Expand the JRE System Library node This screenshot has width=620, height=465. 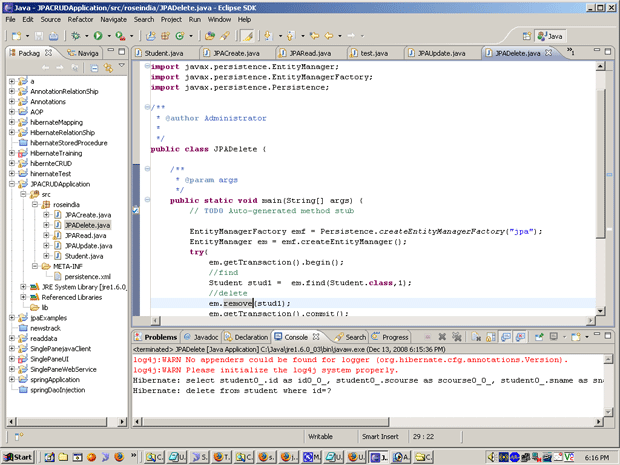(23, 287)
